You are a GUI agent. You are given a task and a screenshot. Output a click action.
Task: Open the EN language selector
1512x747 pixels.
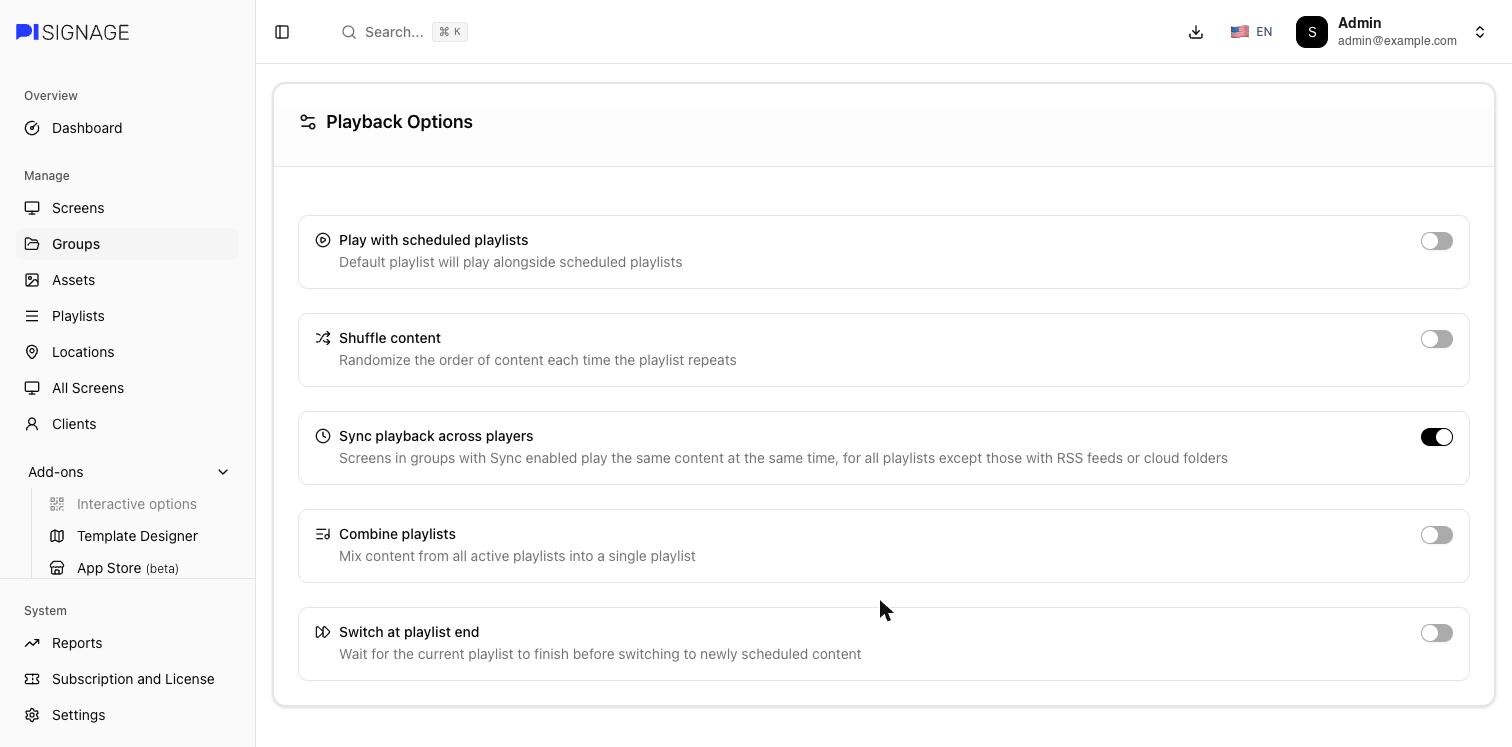pyautogui.click(x=1251, y=32)
